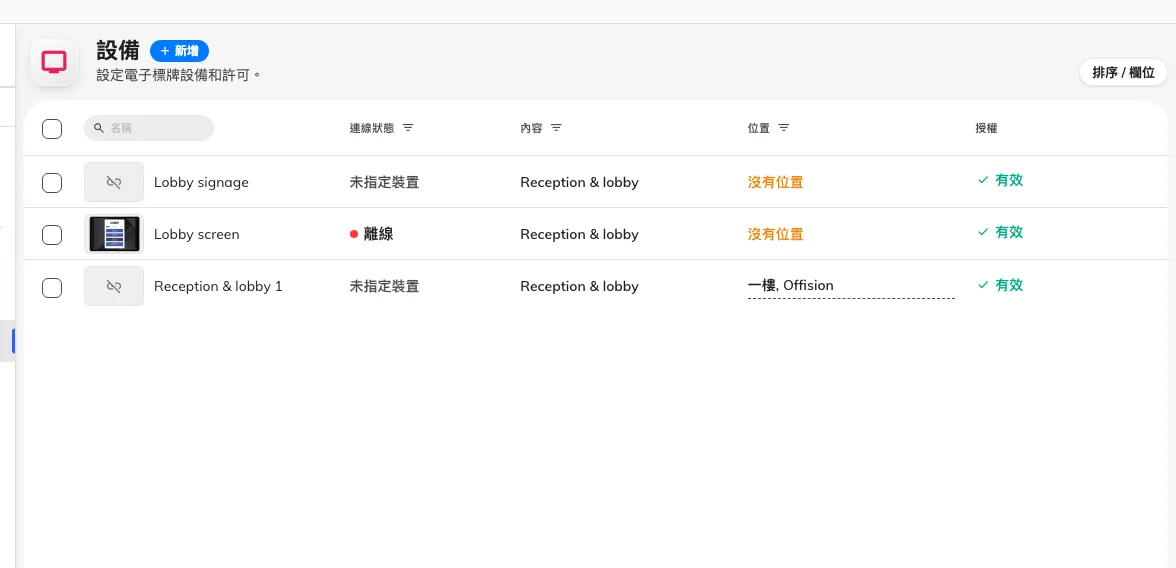Click the pink display devices icon
Image resolution: width=1176 pixels, height=568 pixels.
tap(54, 62)
